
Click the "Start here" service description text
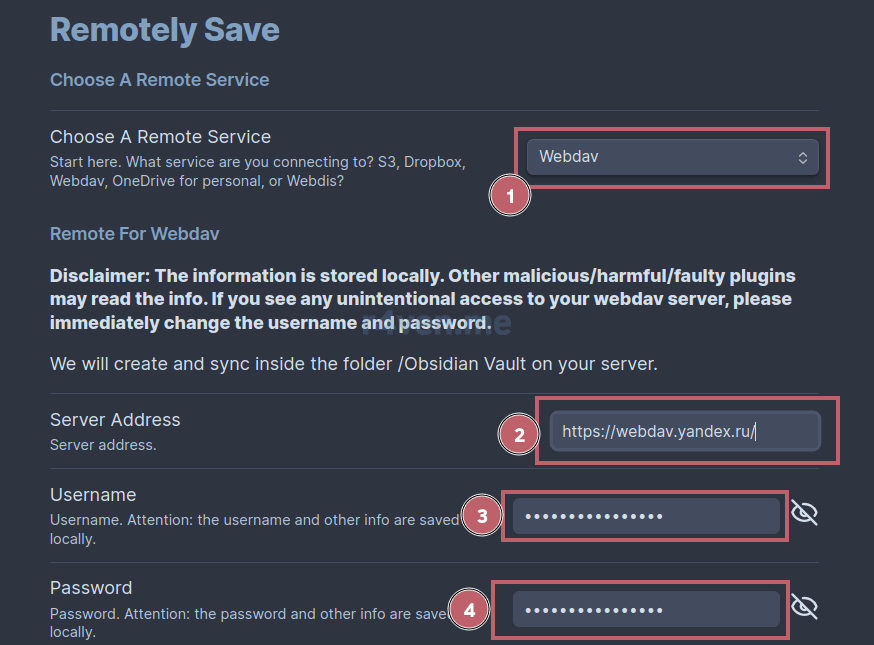[x=258, y=171]
